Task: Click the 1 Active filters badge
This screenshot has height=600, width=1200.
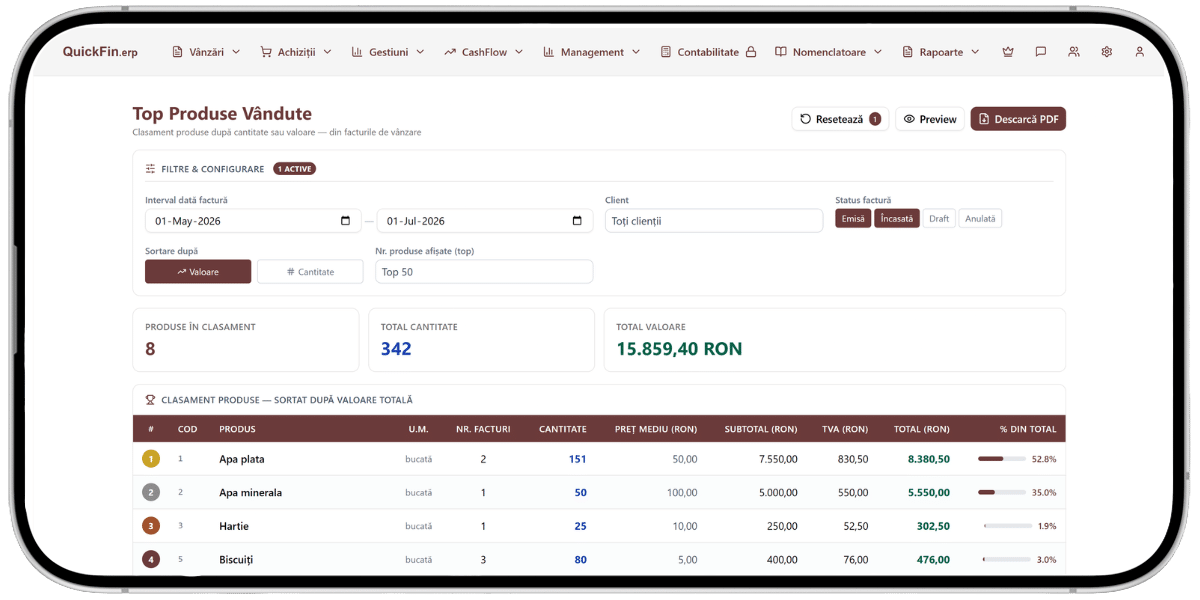Action: (x=295, y=169)
